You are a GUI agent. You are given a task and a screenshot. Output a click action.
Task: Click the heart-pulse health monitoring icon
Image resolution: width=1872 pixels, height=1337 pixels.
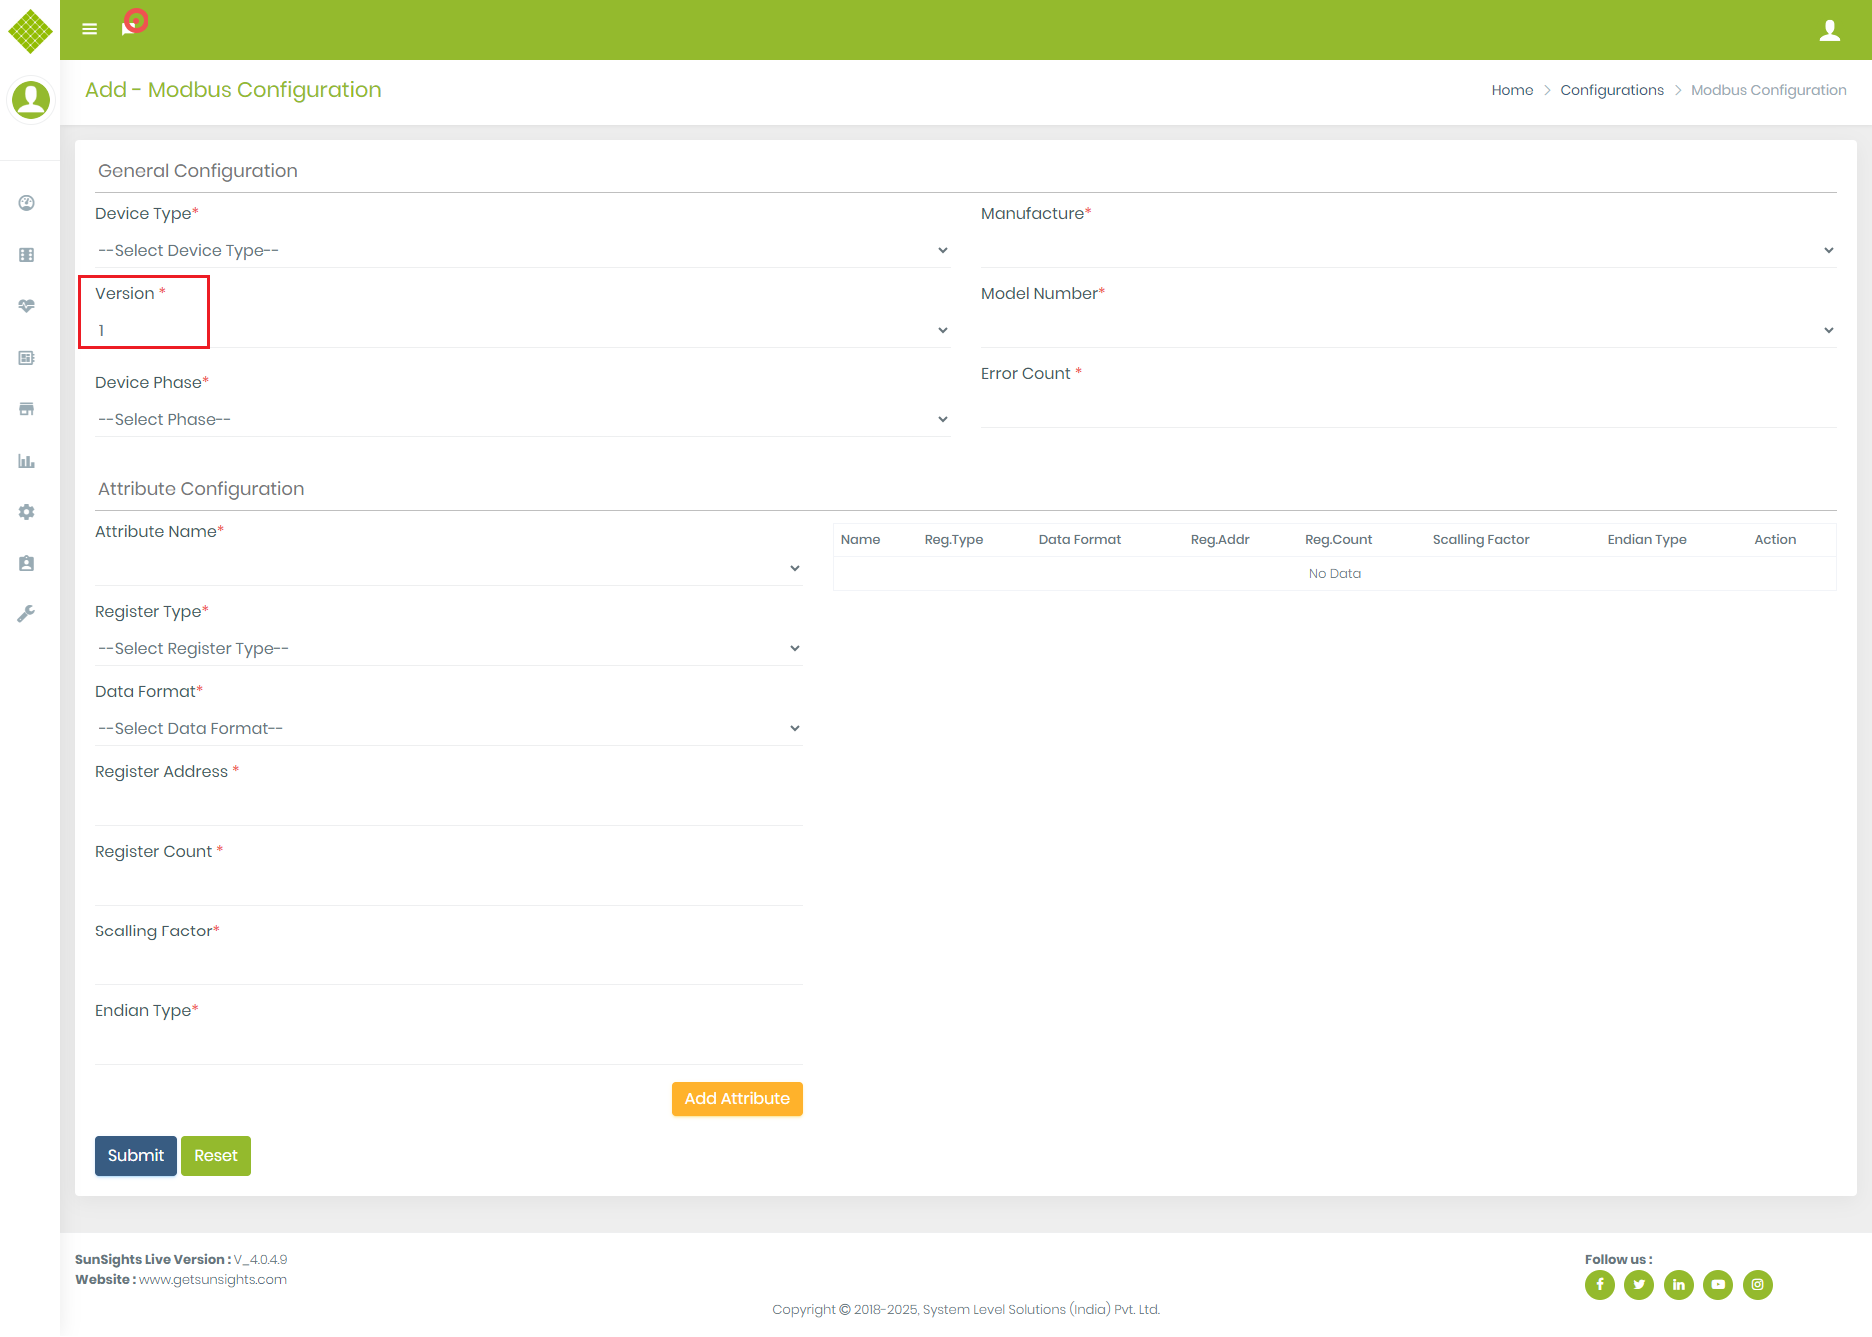coord(26,305)
